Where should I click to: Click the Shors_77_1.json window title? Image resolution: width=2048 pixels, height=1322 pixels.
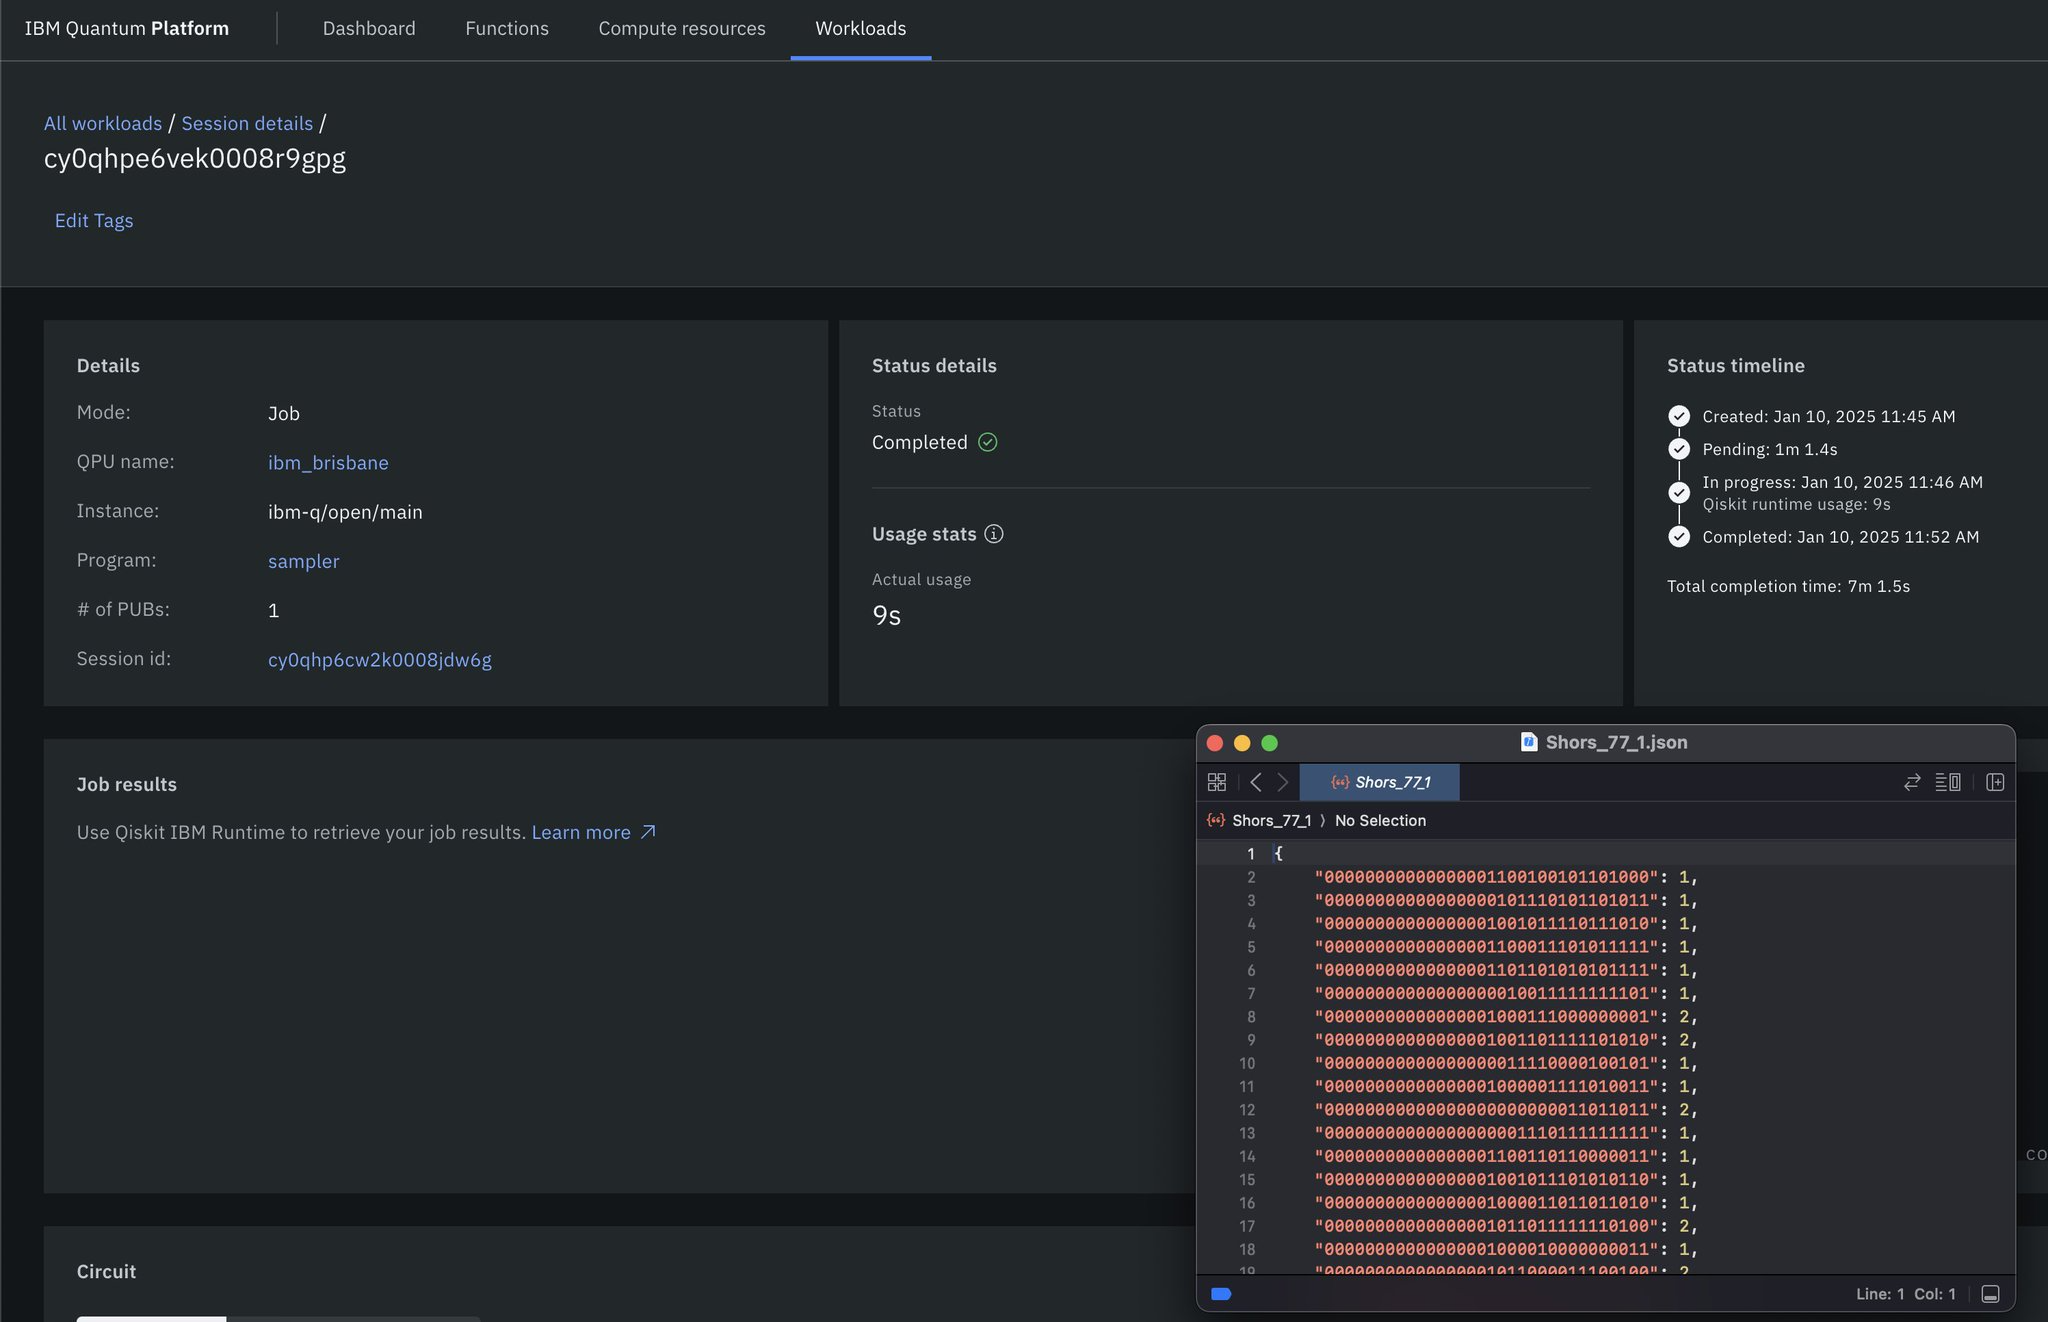1616,742
